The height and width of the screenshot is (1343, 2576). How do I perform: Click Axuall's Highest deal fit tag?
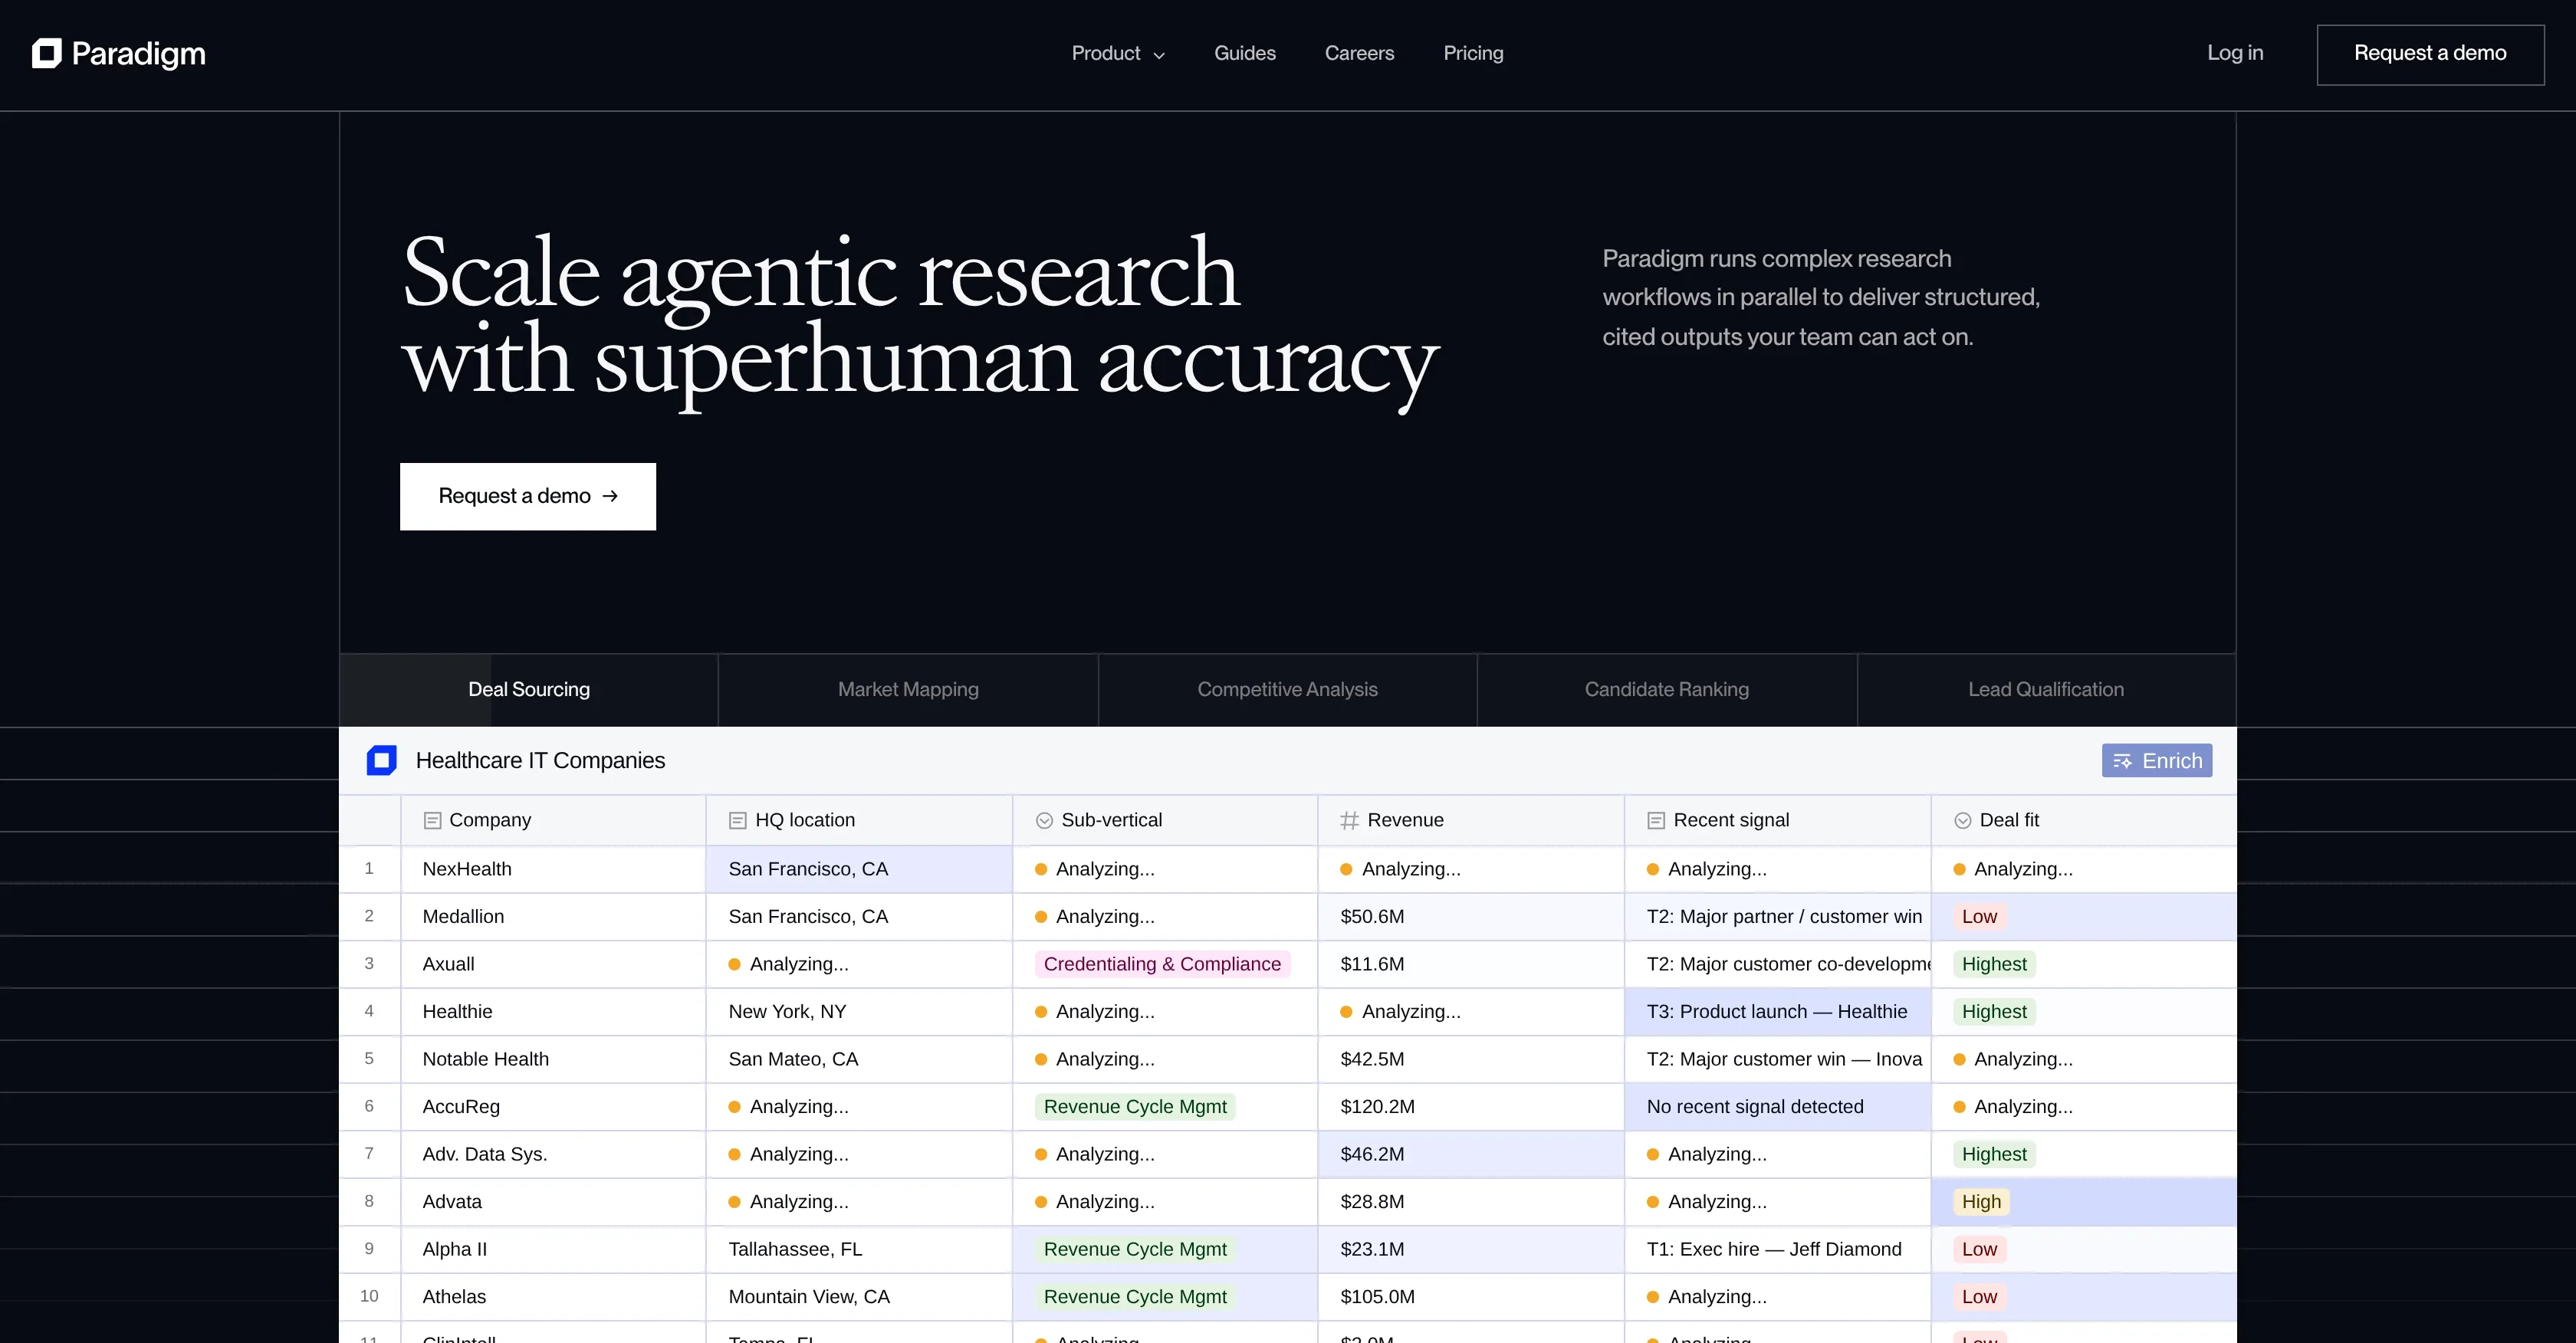pos(1994,964)
